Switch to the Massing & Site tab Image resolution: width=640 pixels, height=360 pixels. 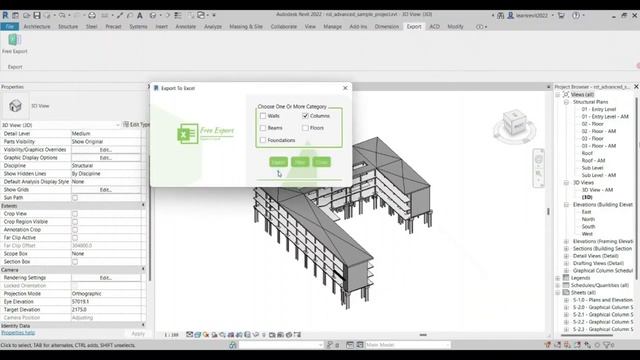coord(246,27)
